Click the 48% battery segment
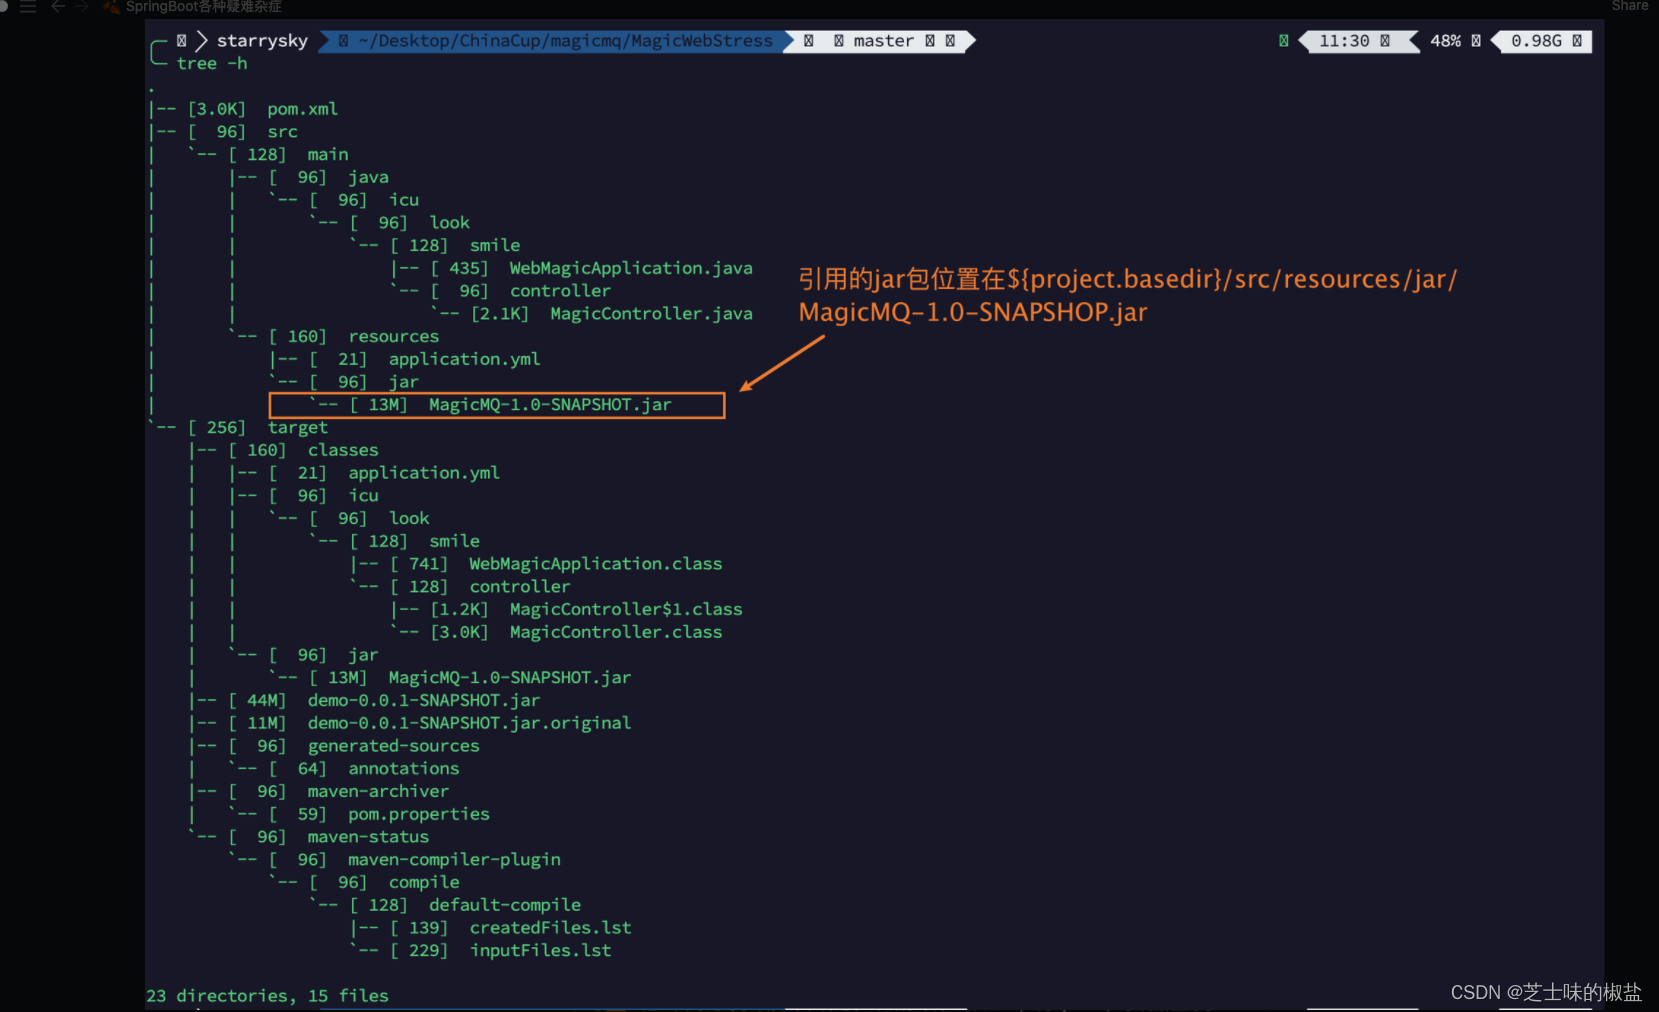 1445,41
